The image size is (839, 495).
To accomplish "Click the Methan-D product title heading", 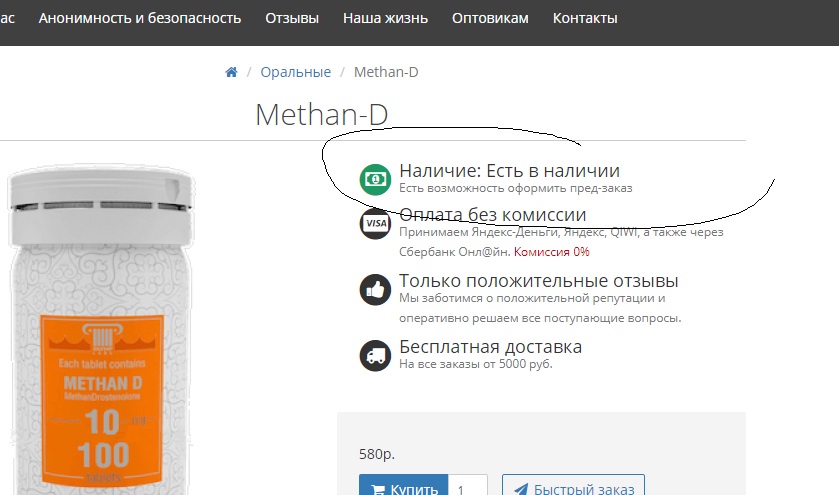I will click(x=321, y=115).
